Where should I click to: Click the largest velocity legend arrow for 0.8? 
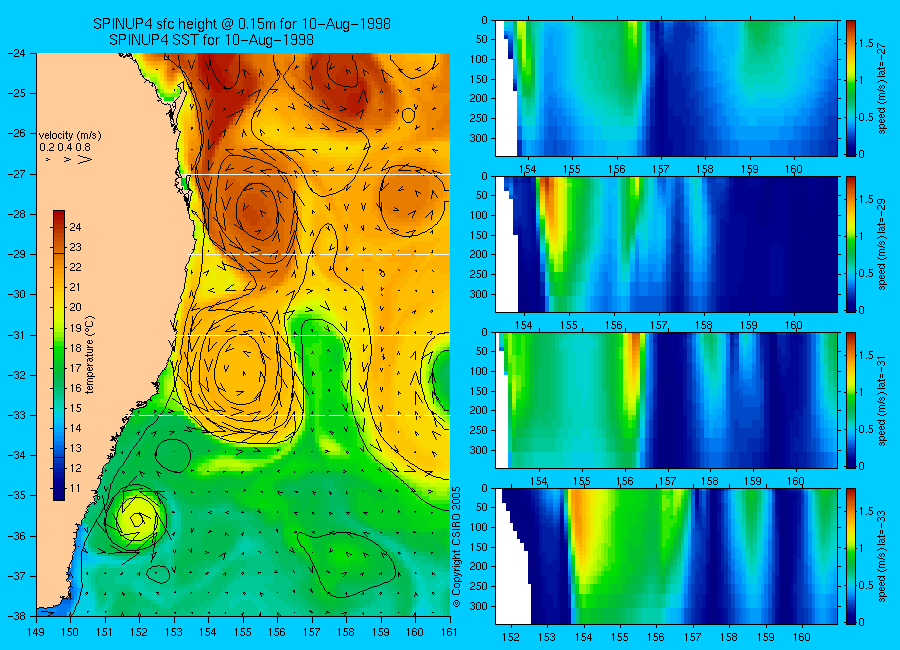(85, 159)
